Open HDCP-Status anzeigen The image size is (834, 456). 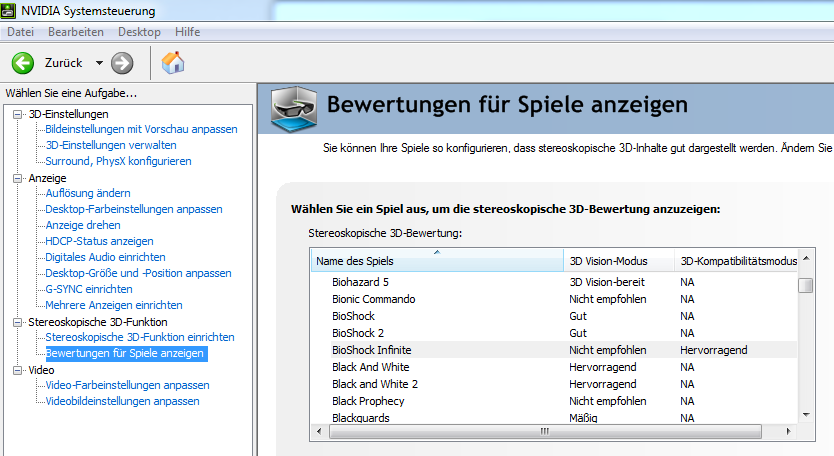click(99, 241)
